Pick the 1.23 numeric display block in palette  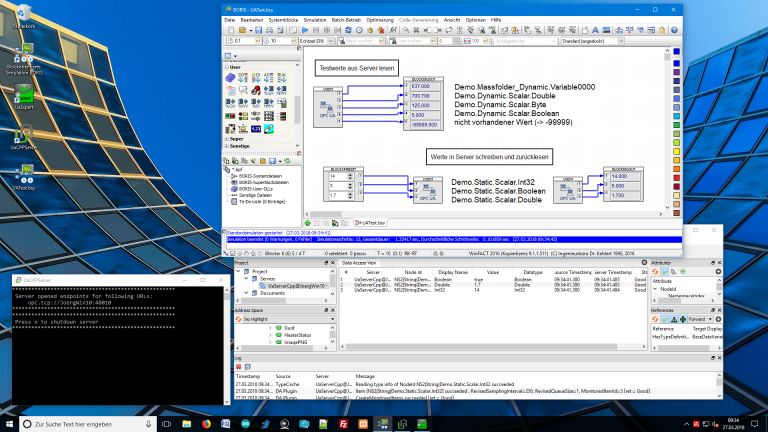[x=256, y=129]
